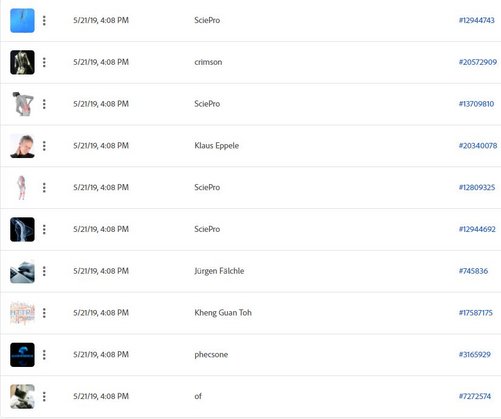
Task: Open the three-dot menu for asset #7272574
Action: [44, 397]
